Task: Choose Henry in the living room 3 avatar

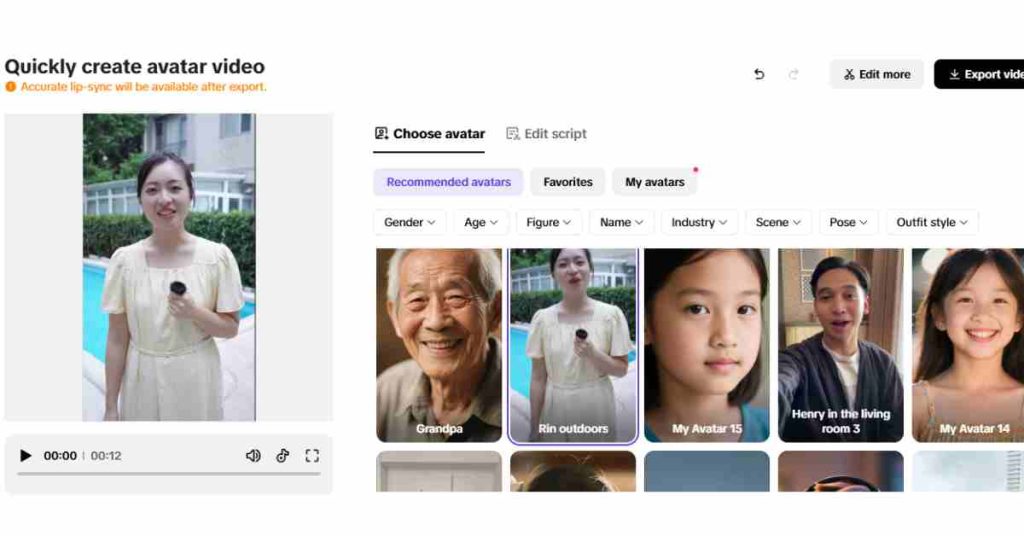Action: (x=841, y=345)
